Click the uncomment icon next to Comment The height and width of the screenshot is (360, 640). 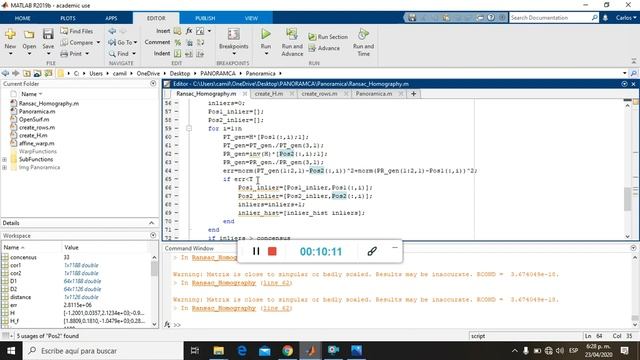189,42
